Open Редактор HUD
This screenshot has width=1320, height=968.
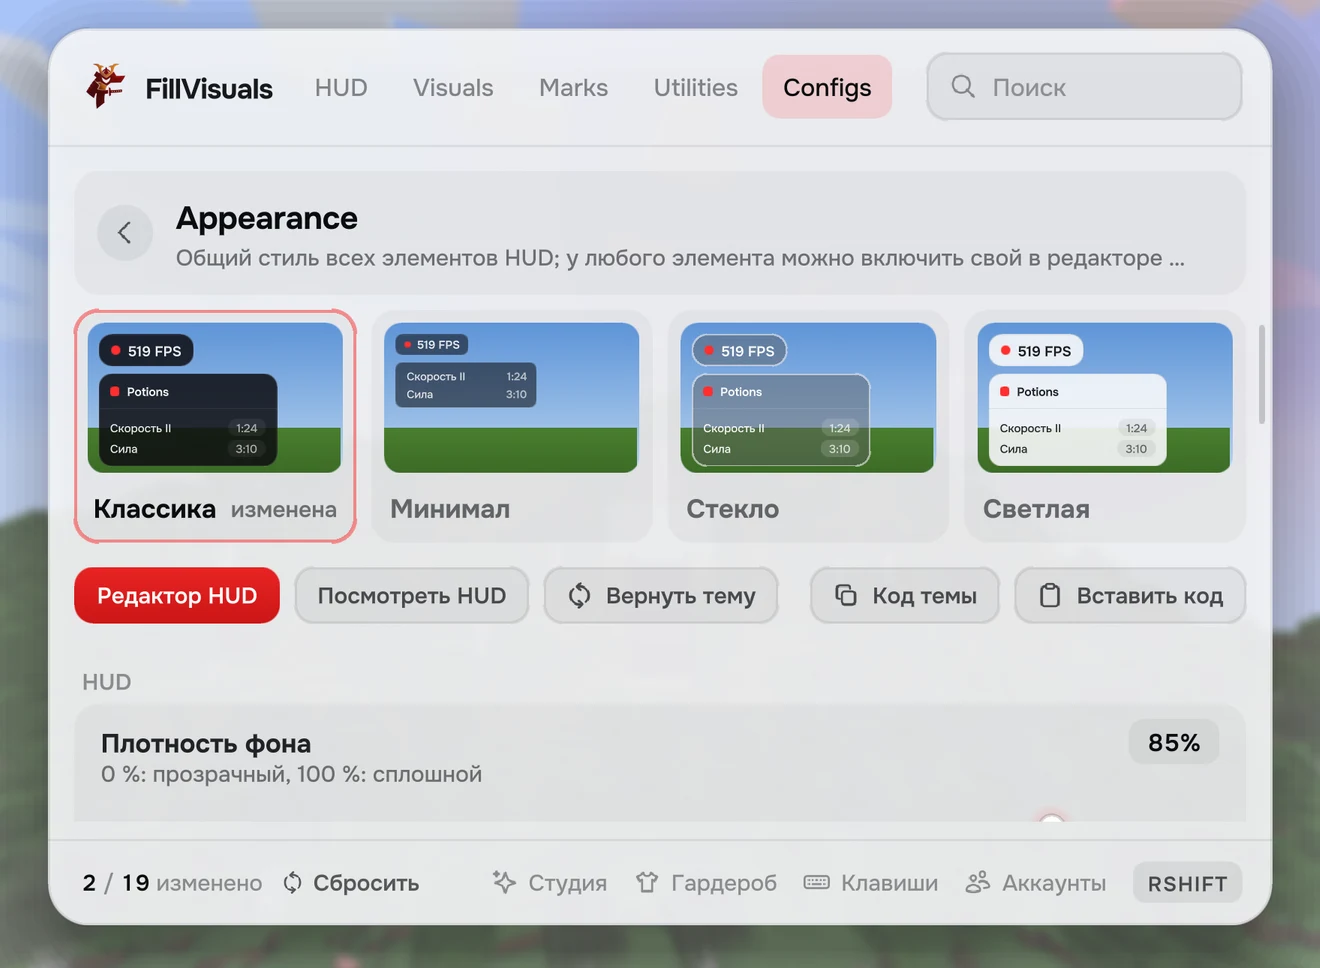coord(177,596)
